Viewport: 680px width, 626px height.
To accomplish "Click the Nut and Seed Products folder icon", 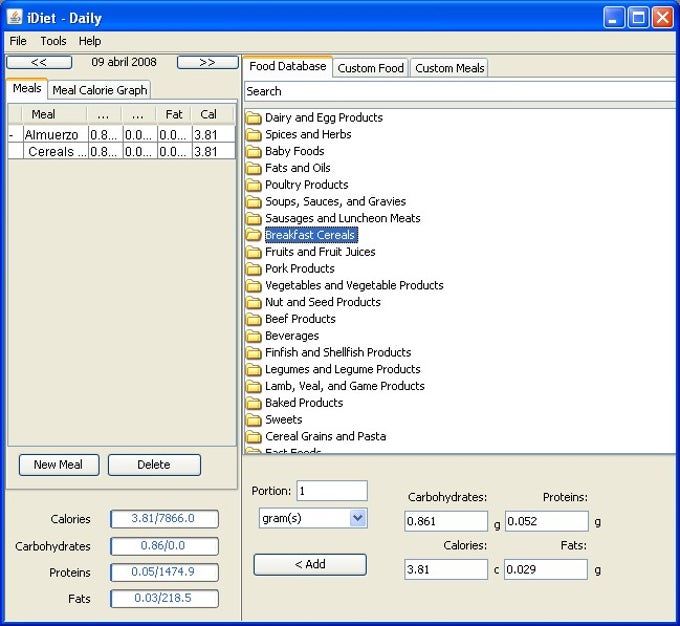I will 254,302.
